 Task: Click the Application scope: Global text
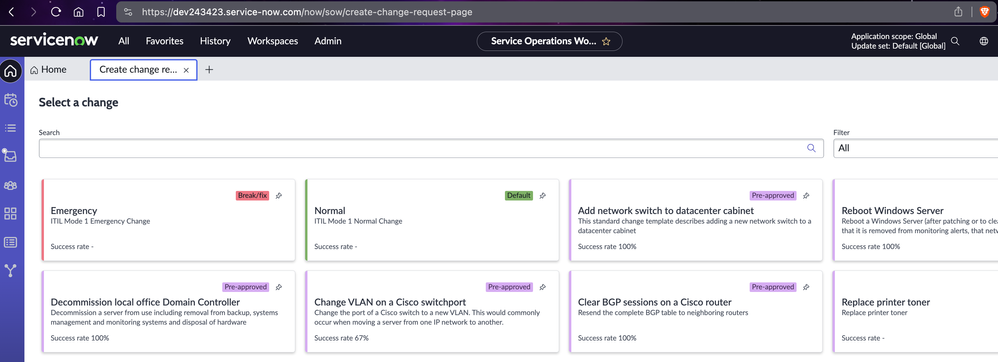point(894,36)
